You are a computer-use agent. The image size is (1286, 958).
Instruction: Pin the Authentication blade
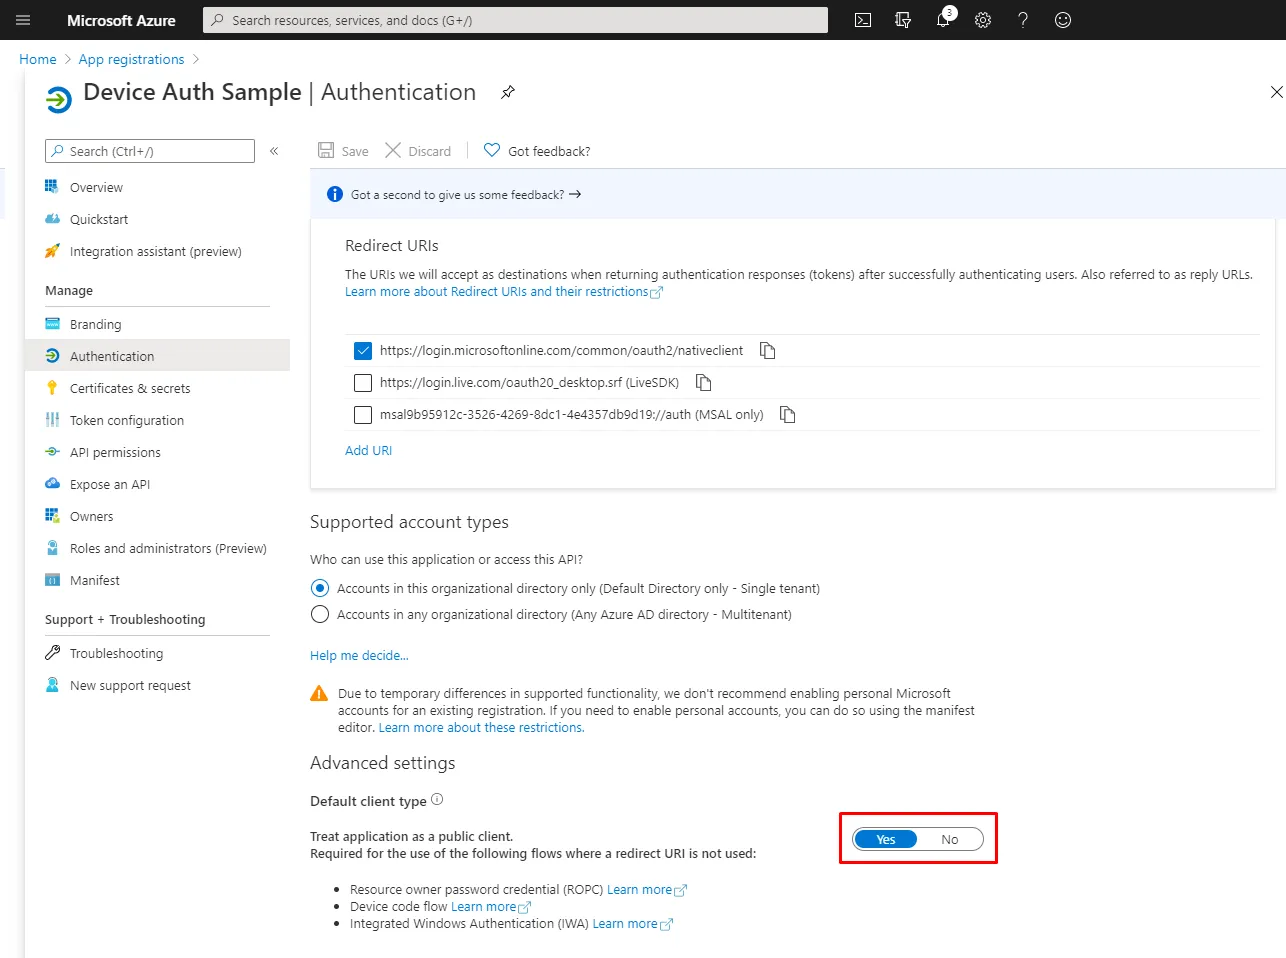click(508, 92)
